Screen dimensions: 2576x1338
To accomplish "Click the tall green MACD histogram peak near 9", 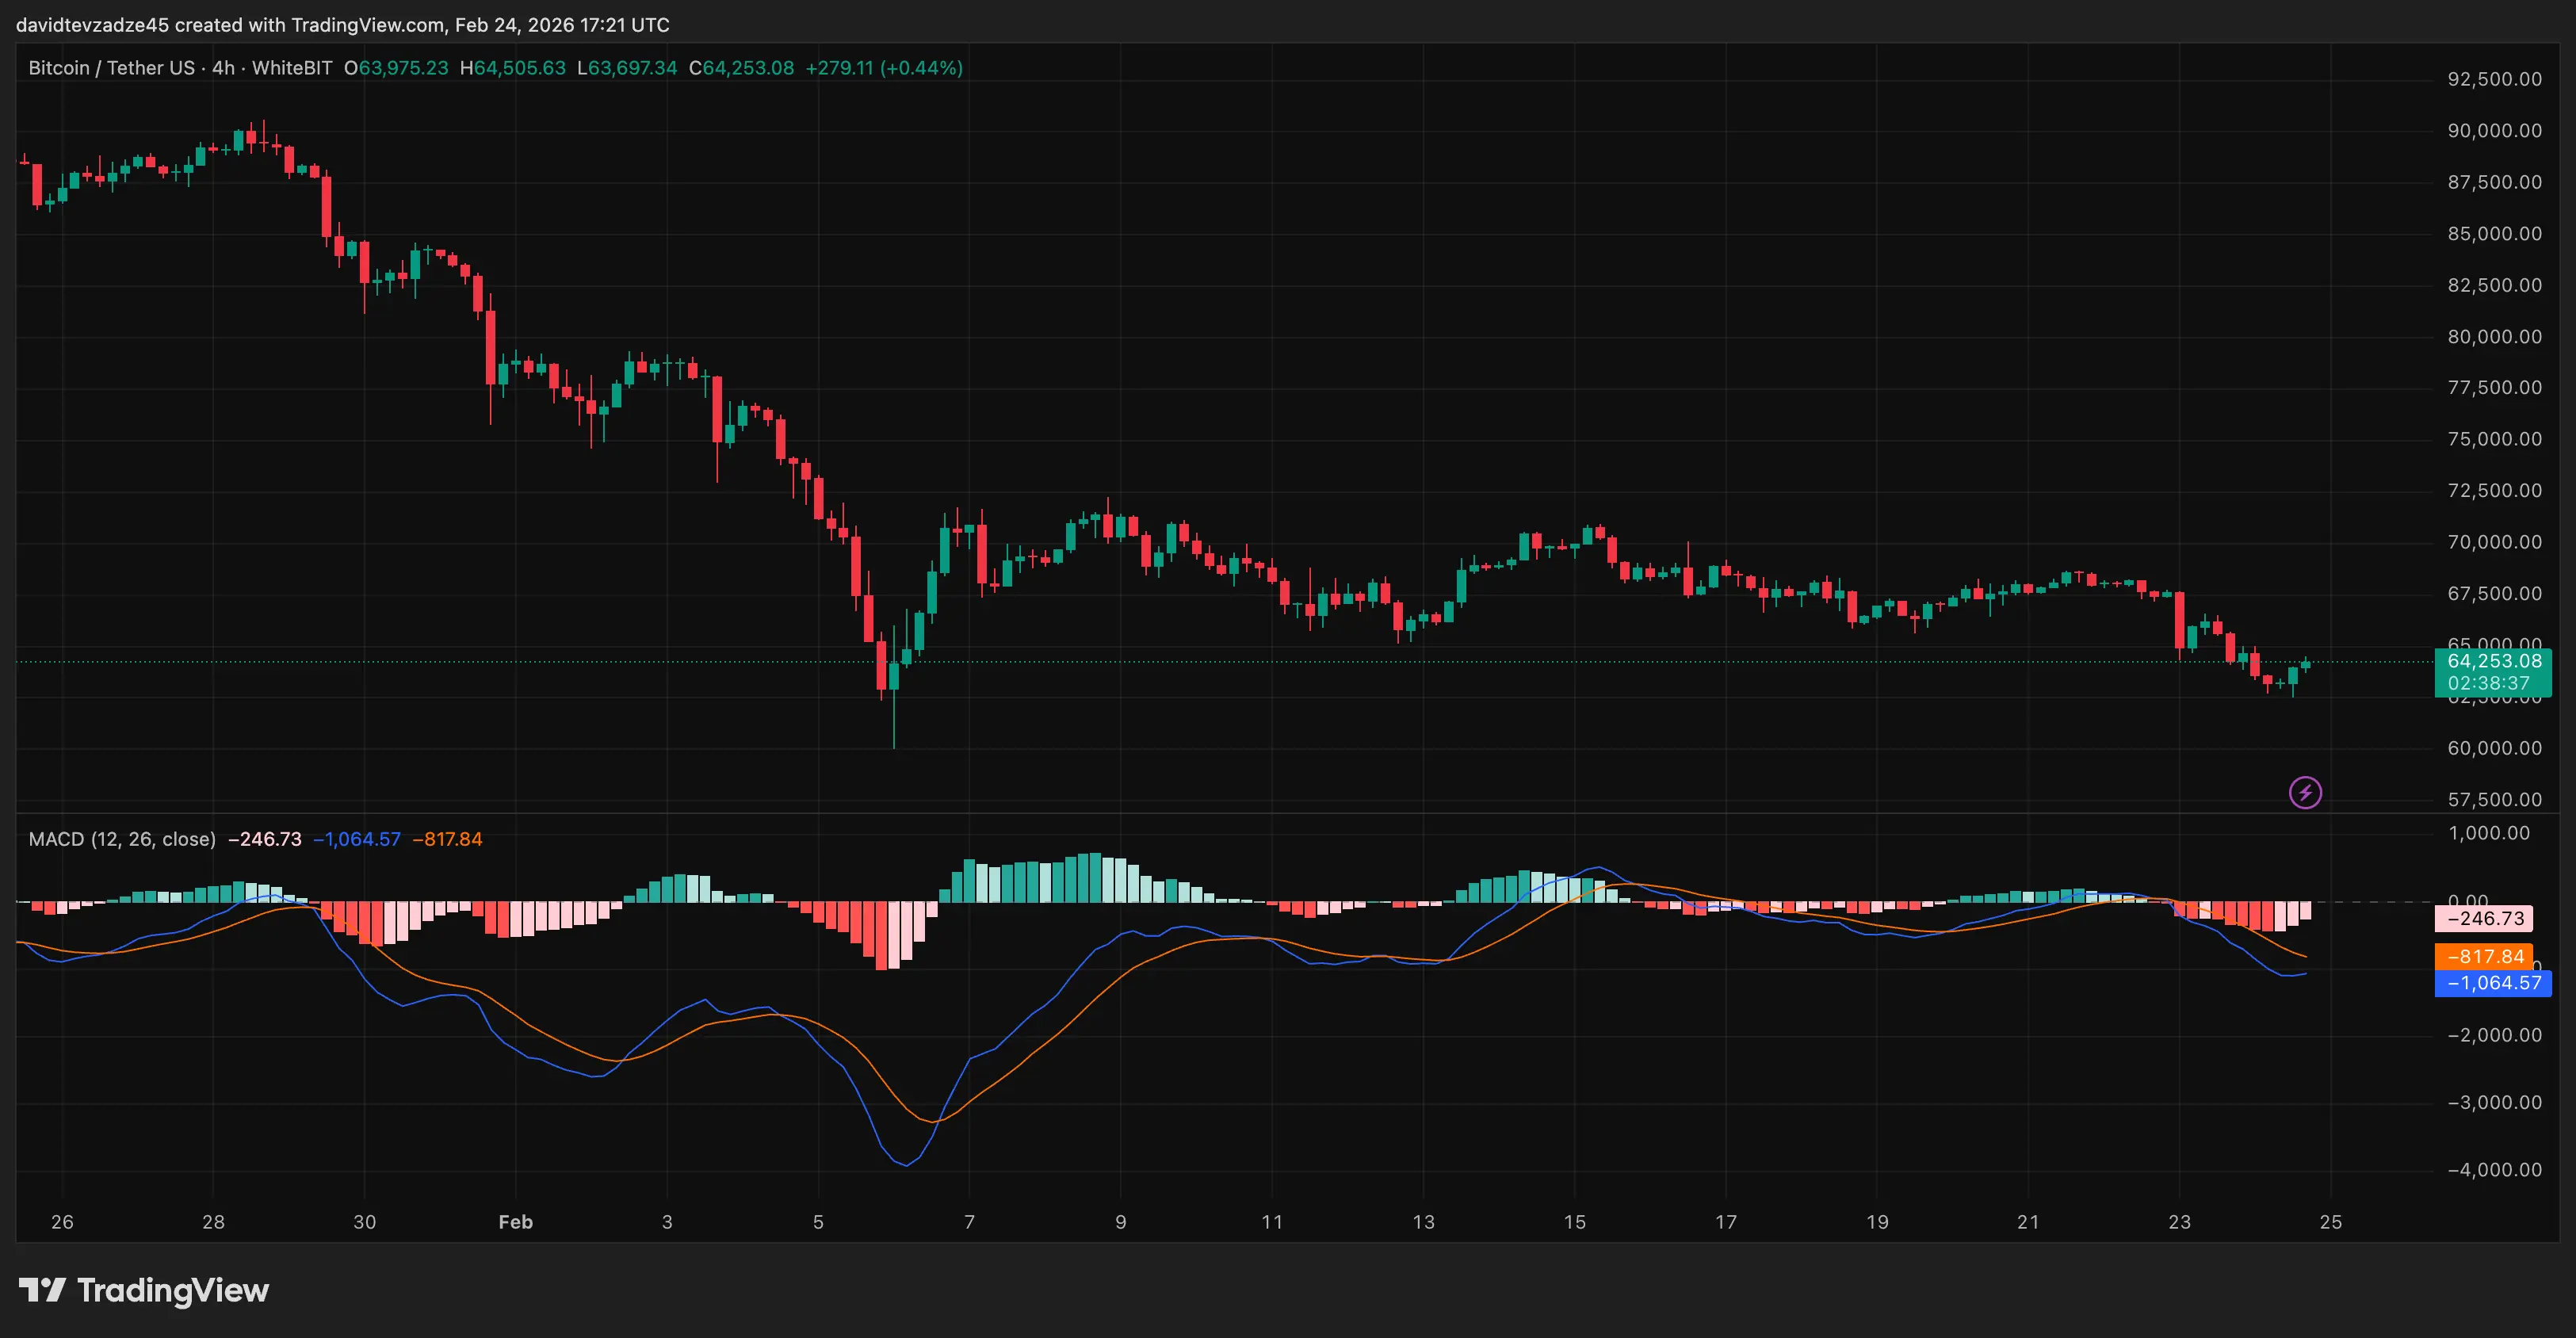I will click(x=1095, y=877).
